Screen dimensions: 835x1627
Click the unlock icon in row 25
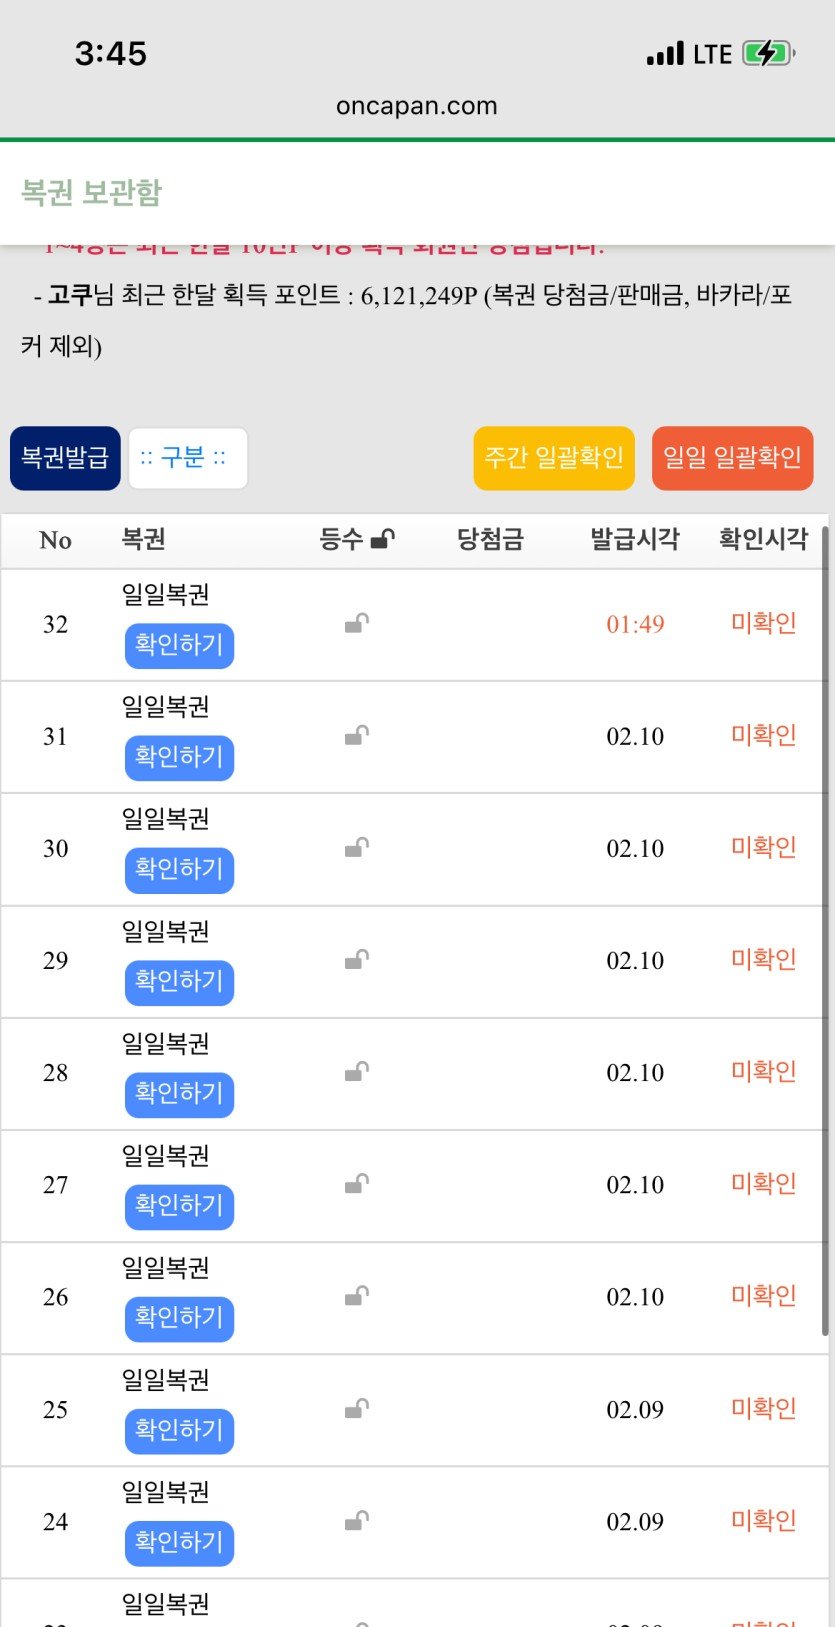[x=357, y=1409]
